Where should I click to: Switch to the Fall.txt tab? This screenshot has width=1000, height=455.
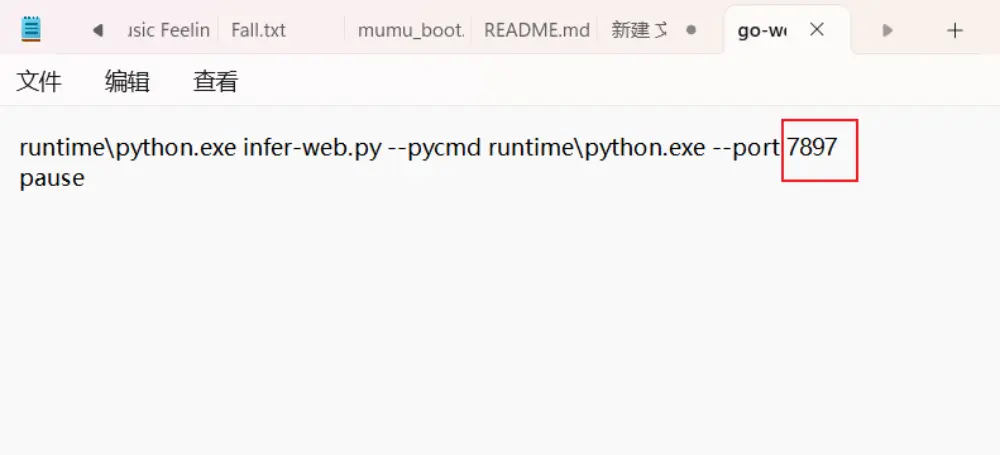[258, 30]
